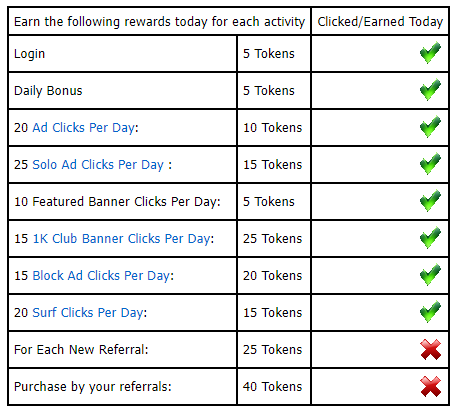The height and width of the screenshot is (413, 456).
Task: Click the 40 Tokens reward cell
Action: click(x=272, y=387)
